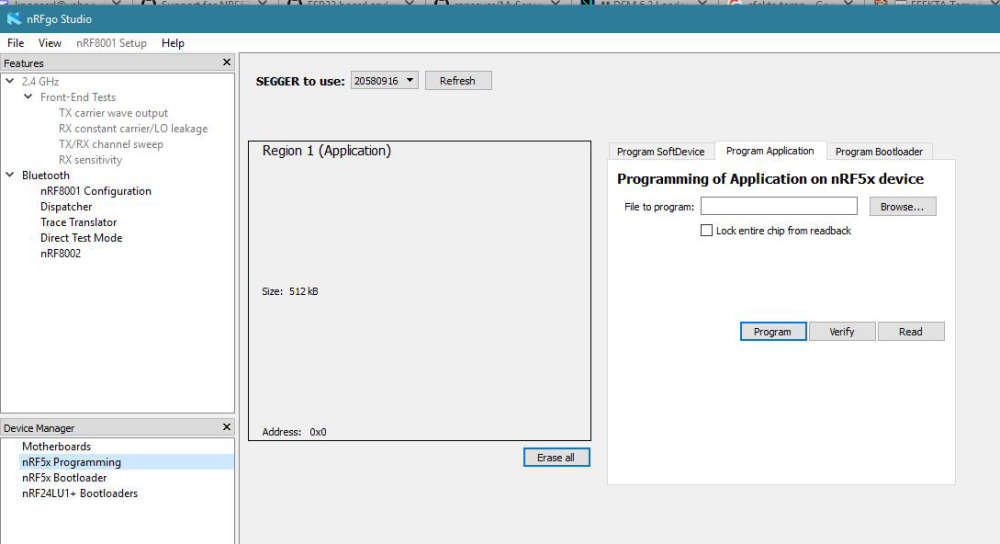Select nRF5x Bootloader in Device Manager
1000x544 pixels.
64,478
